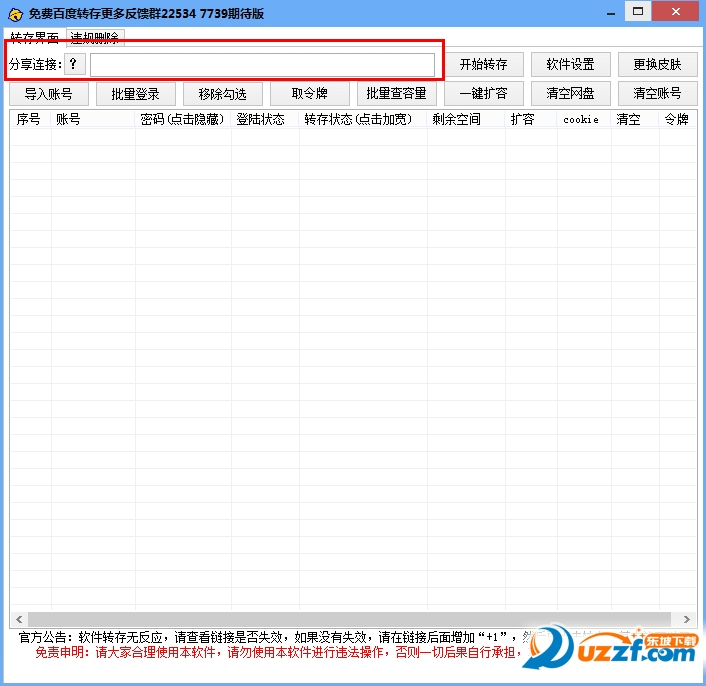This screenshot has width=706, height=686.
Task: Close the window with X button
Action: [675, 11]
